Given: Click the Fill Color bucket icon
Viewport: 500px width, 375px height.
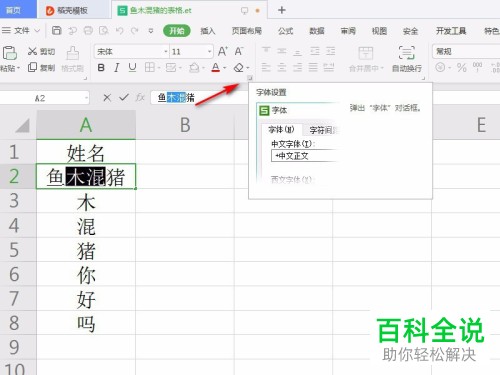Looking at the screenshot, I should [194, 68].
